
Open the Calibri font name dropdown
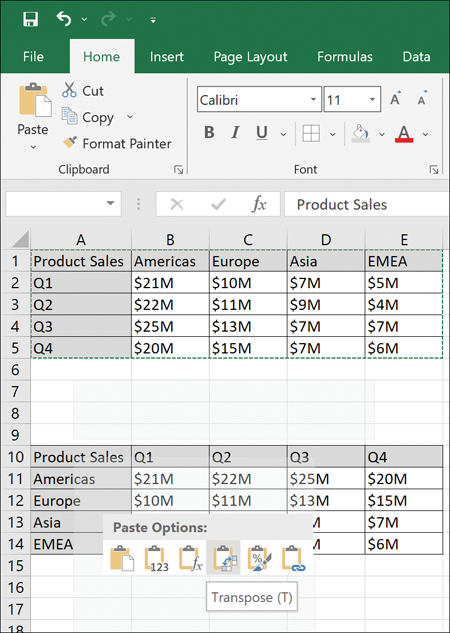(313, 99)
